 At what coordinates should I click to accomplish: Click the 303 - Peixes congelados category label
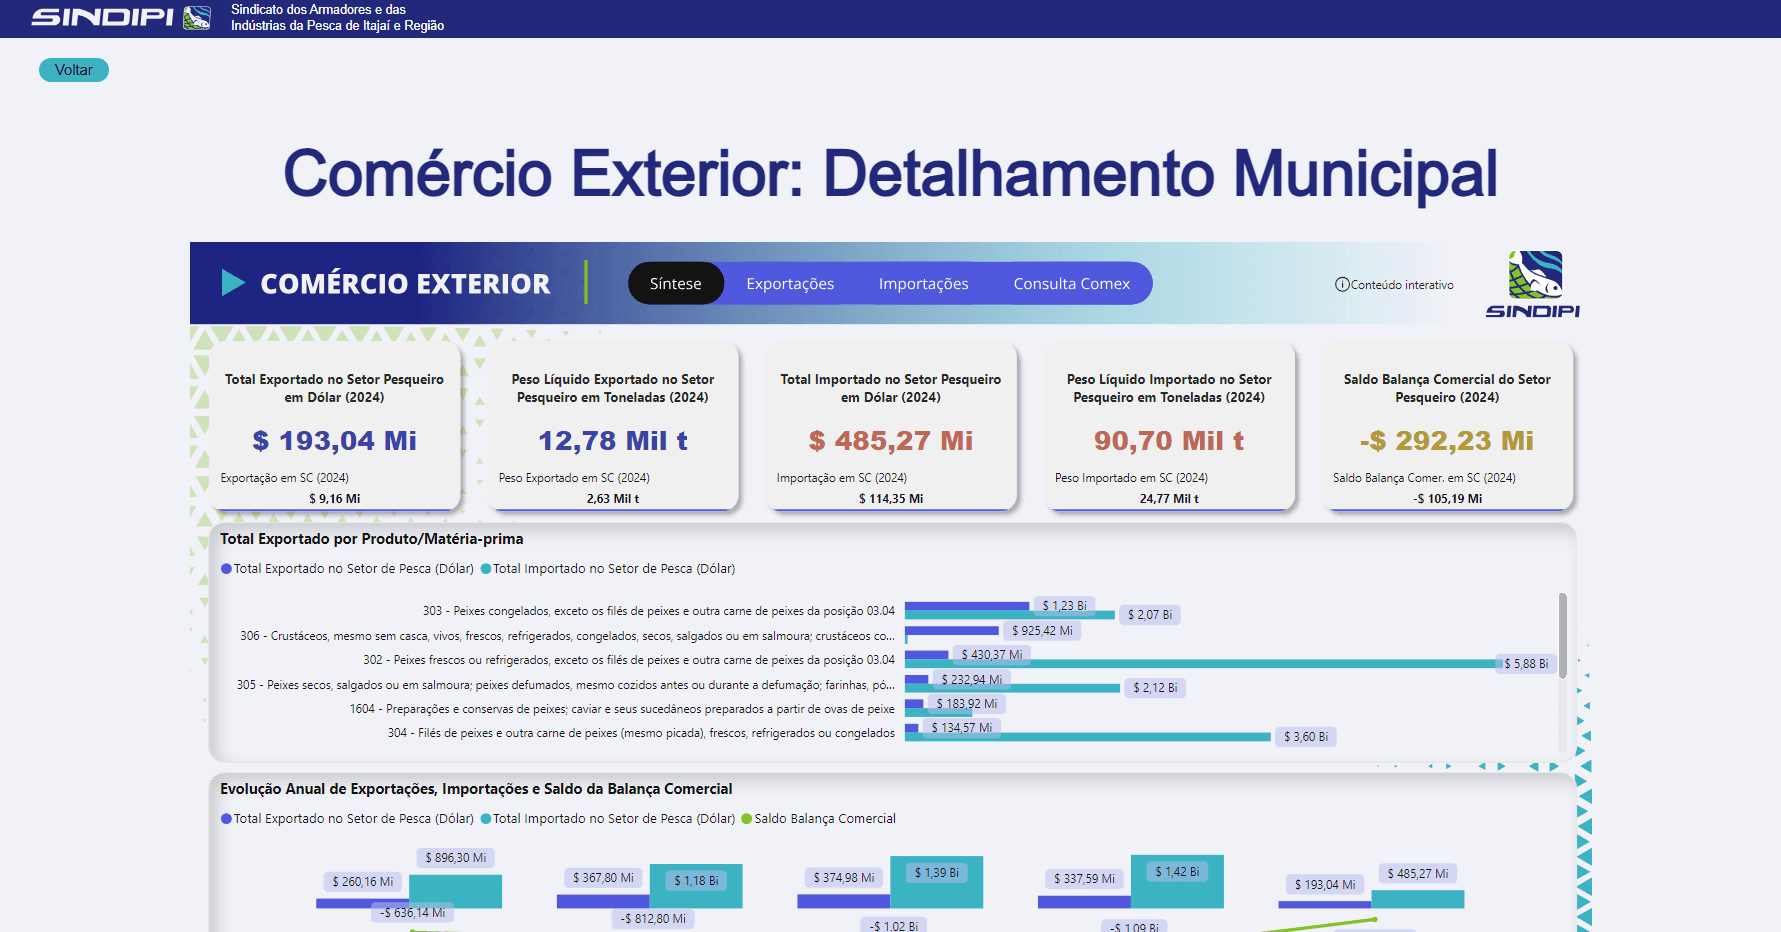pyautogui.click(x=658, y=611)
